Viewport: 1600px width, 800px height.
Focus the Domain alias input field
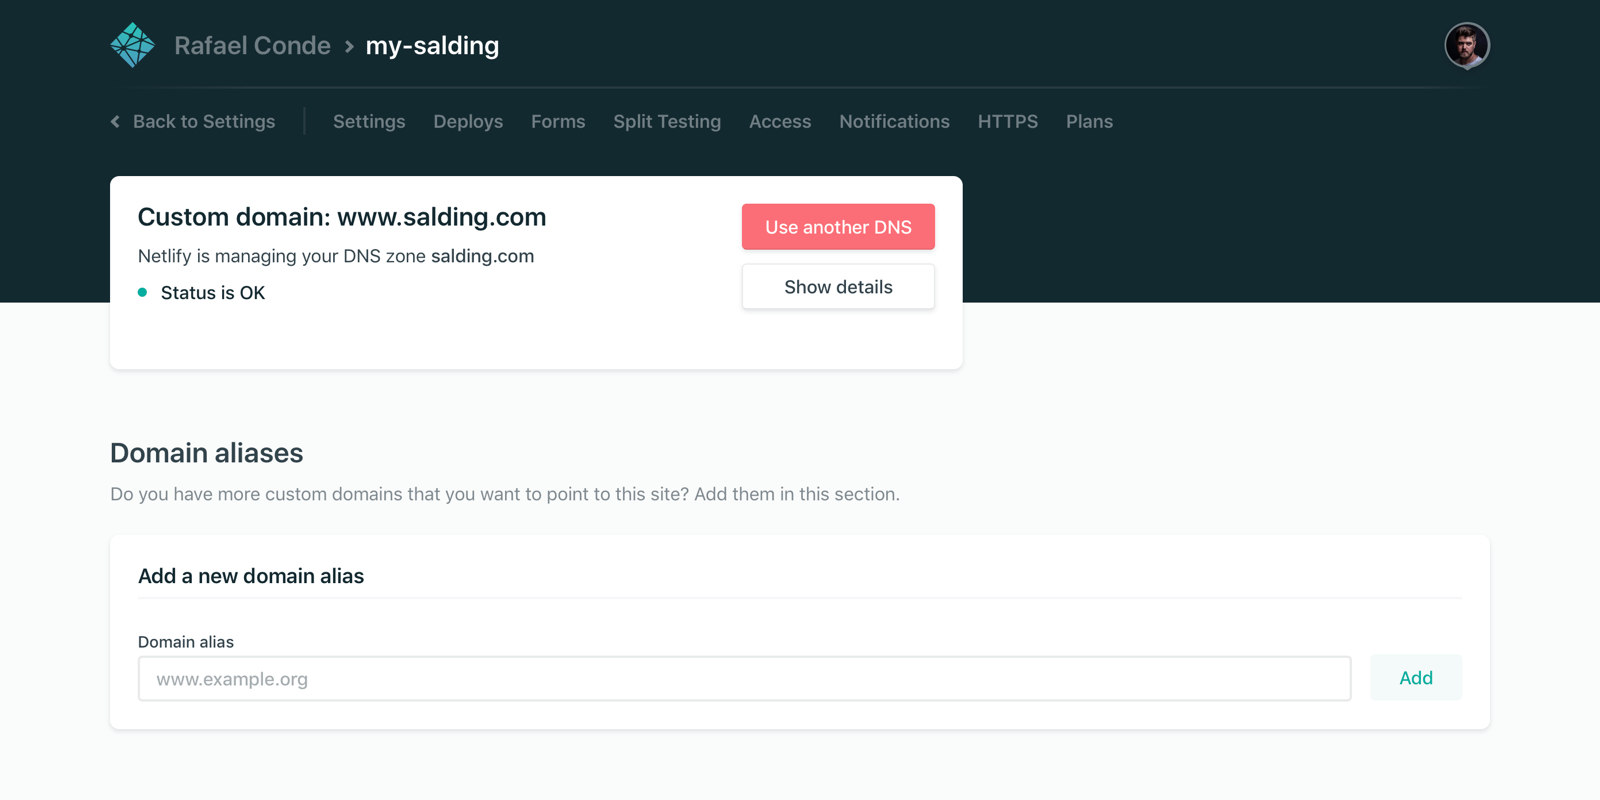tap(744, 678)
